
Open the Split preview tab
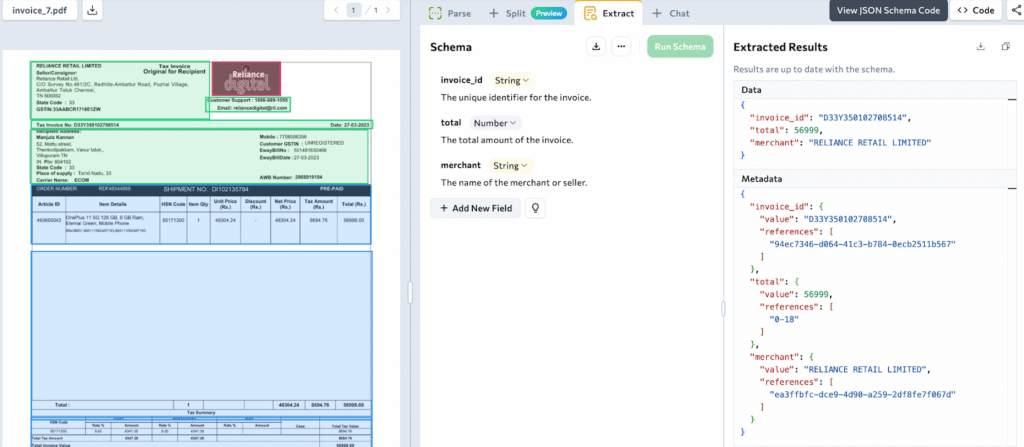525,13
